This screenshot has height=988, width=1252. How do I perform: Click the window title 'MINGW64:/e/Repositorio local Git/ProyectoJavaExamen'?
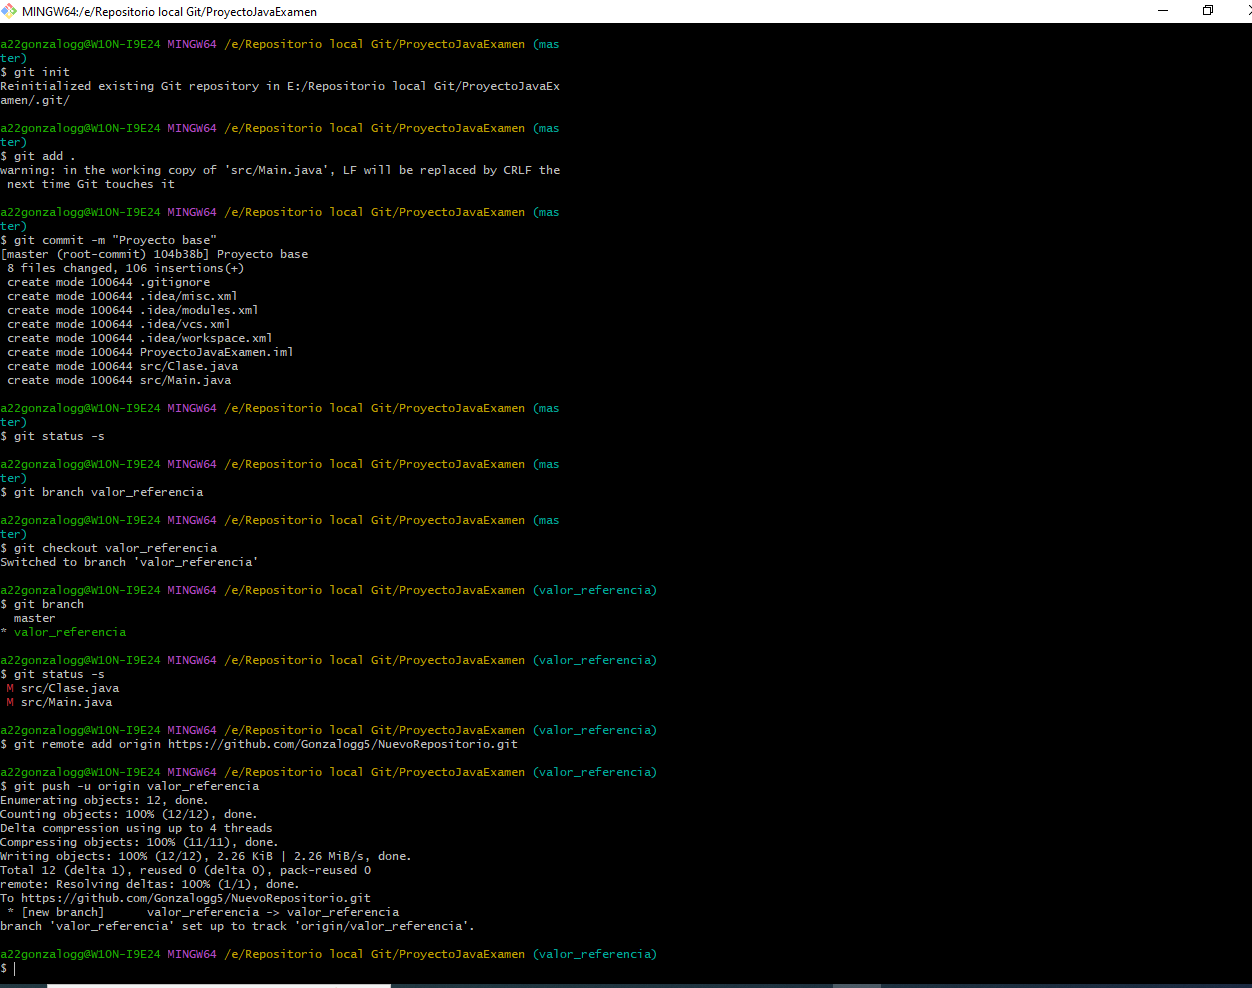pyautogui.click(x=169, y=12)
